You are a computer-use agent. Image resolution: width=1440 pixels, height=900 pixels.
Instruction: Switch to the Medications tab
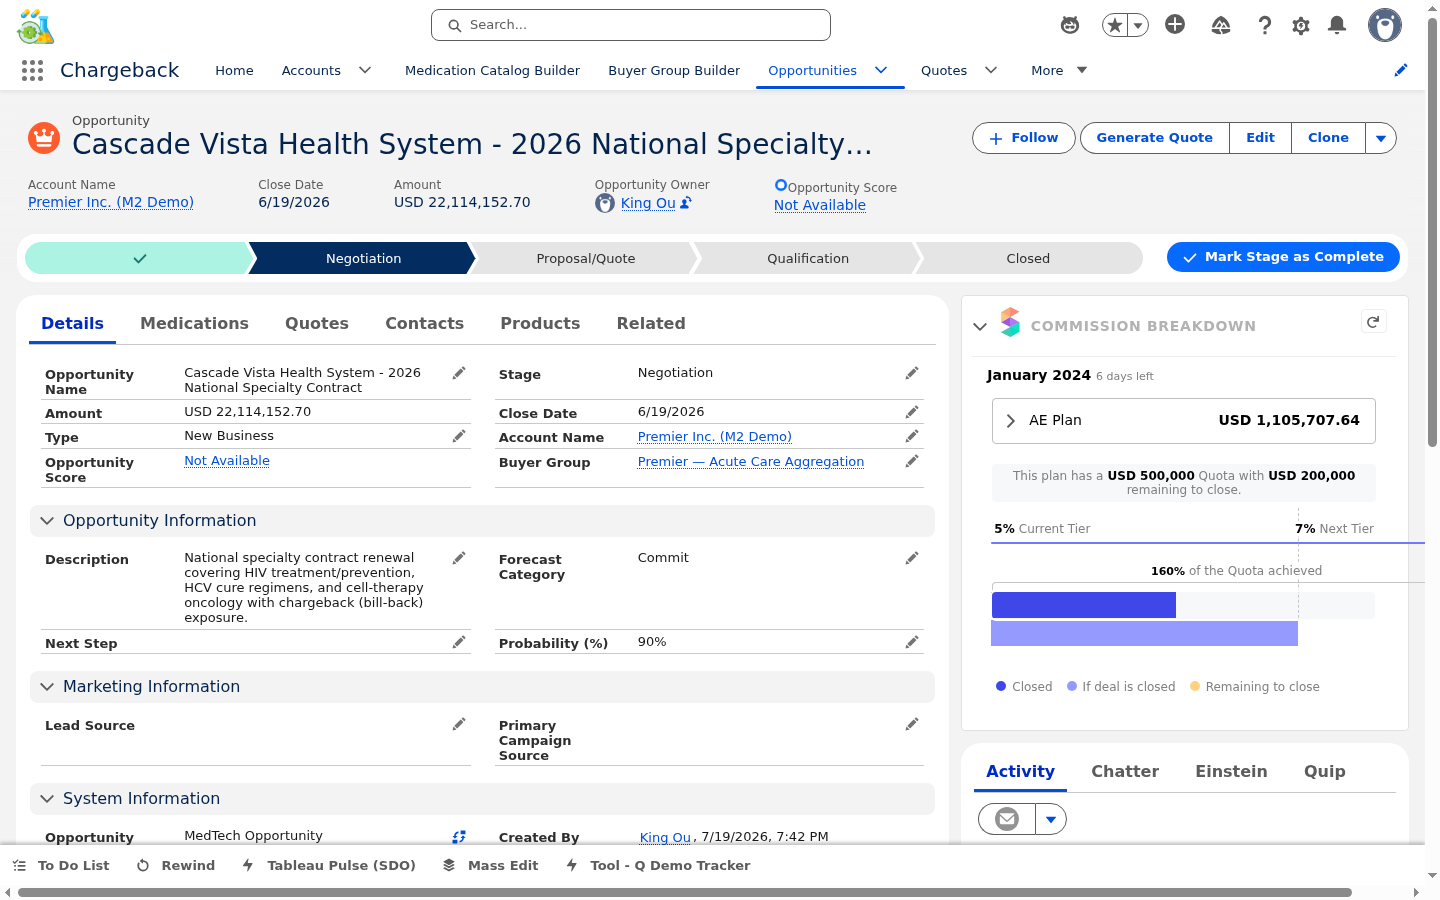194,323
